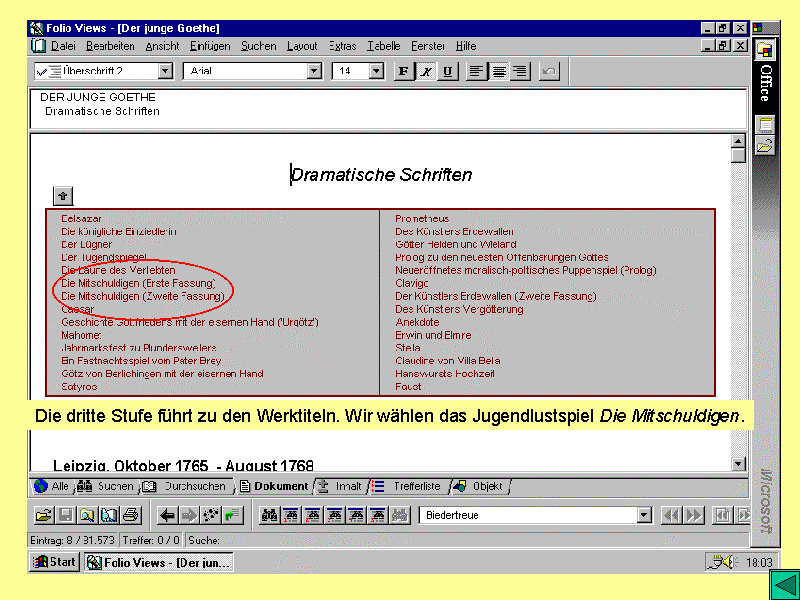Click the binoculars search icon in toolbar
800x600 pixels.
click(x=269, y=516)
